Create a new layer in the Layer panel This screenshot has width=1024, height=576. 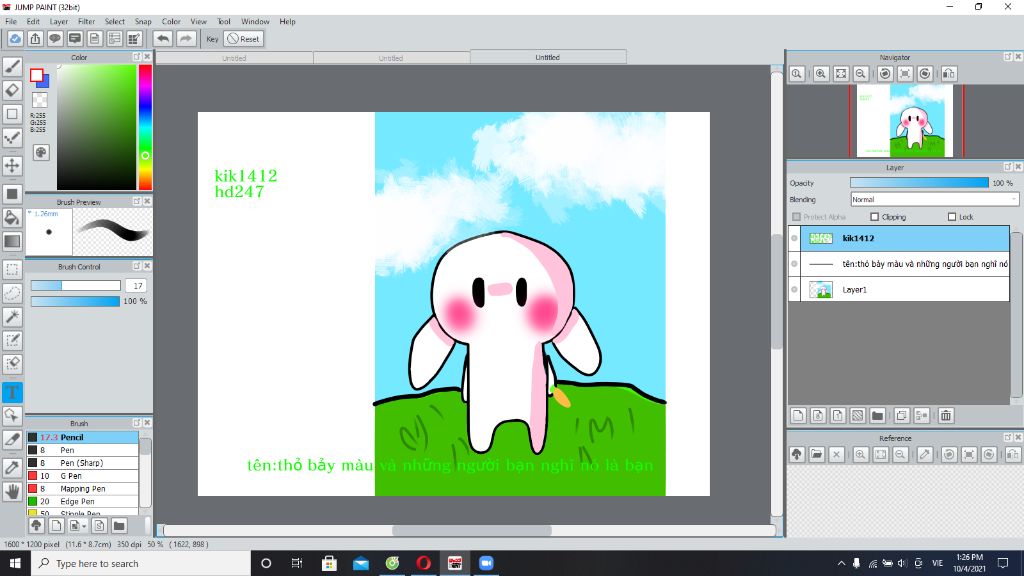tap(798, 415)
